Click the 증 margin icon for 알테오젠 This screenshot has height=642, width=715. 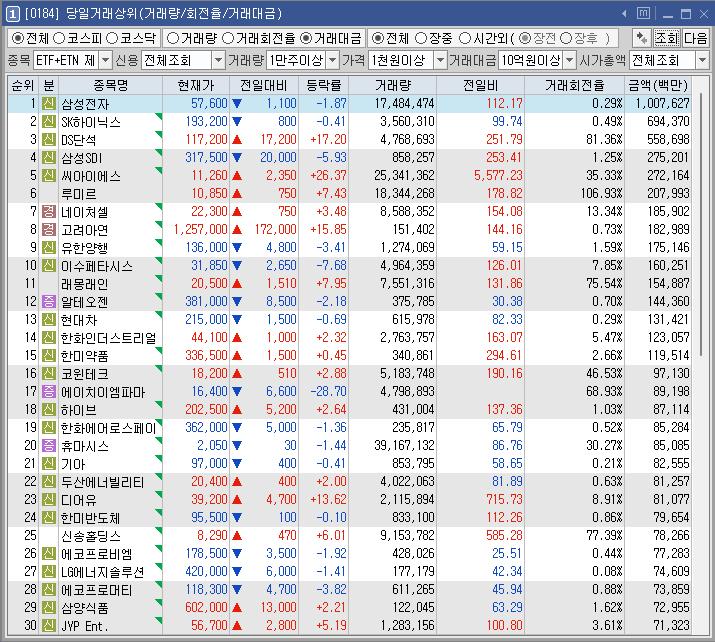point(49,301)
